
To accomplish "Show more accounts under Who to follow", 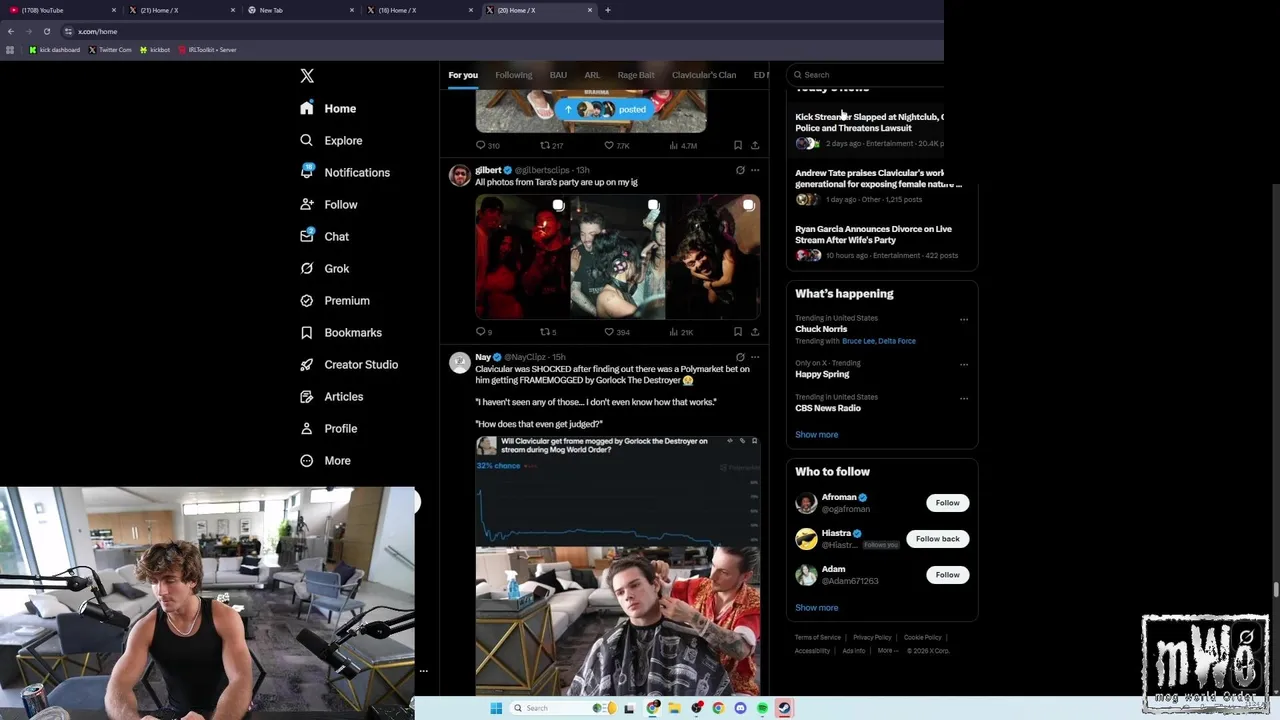I will [x=817, y=607].
